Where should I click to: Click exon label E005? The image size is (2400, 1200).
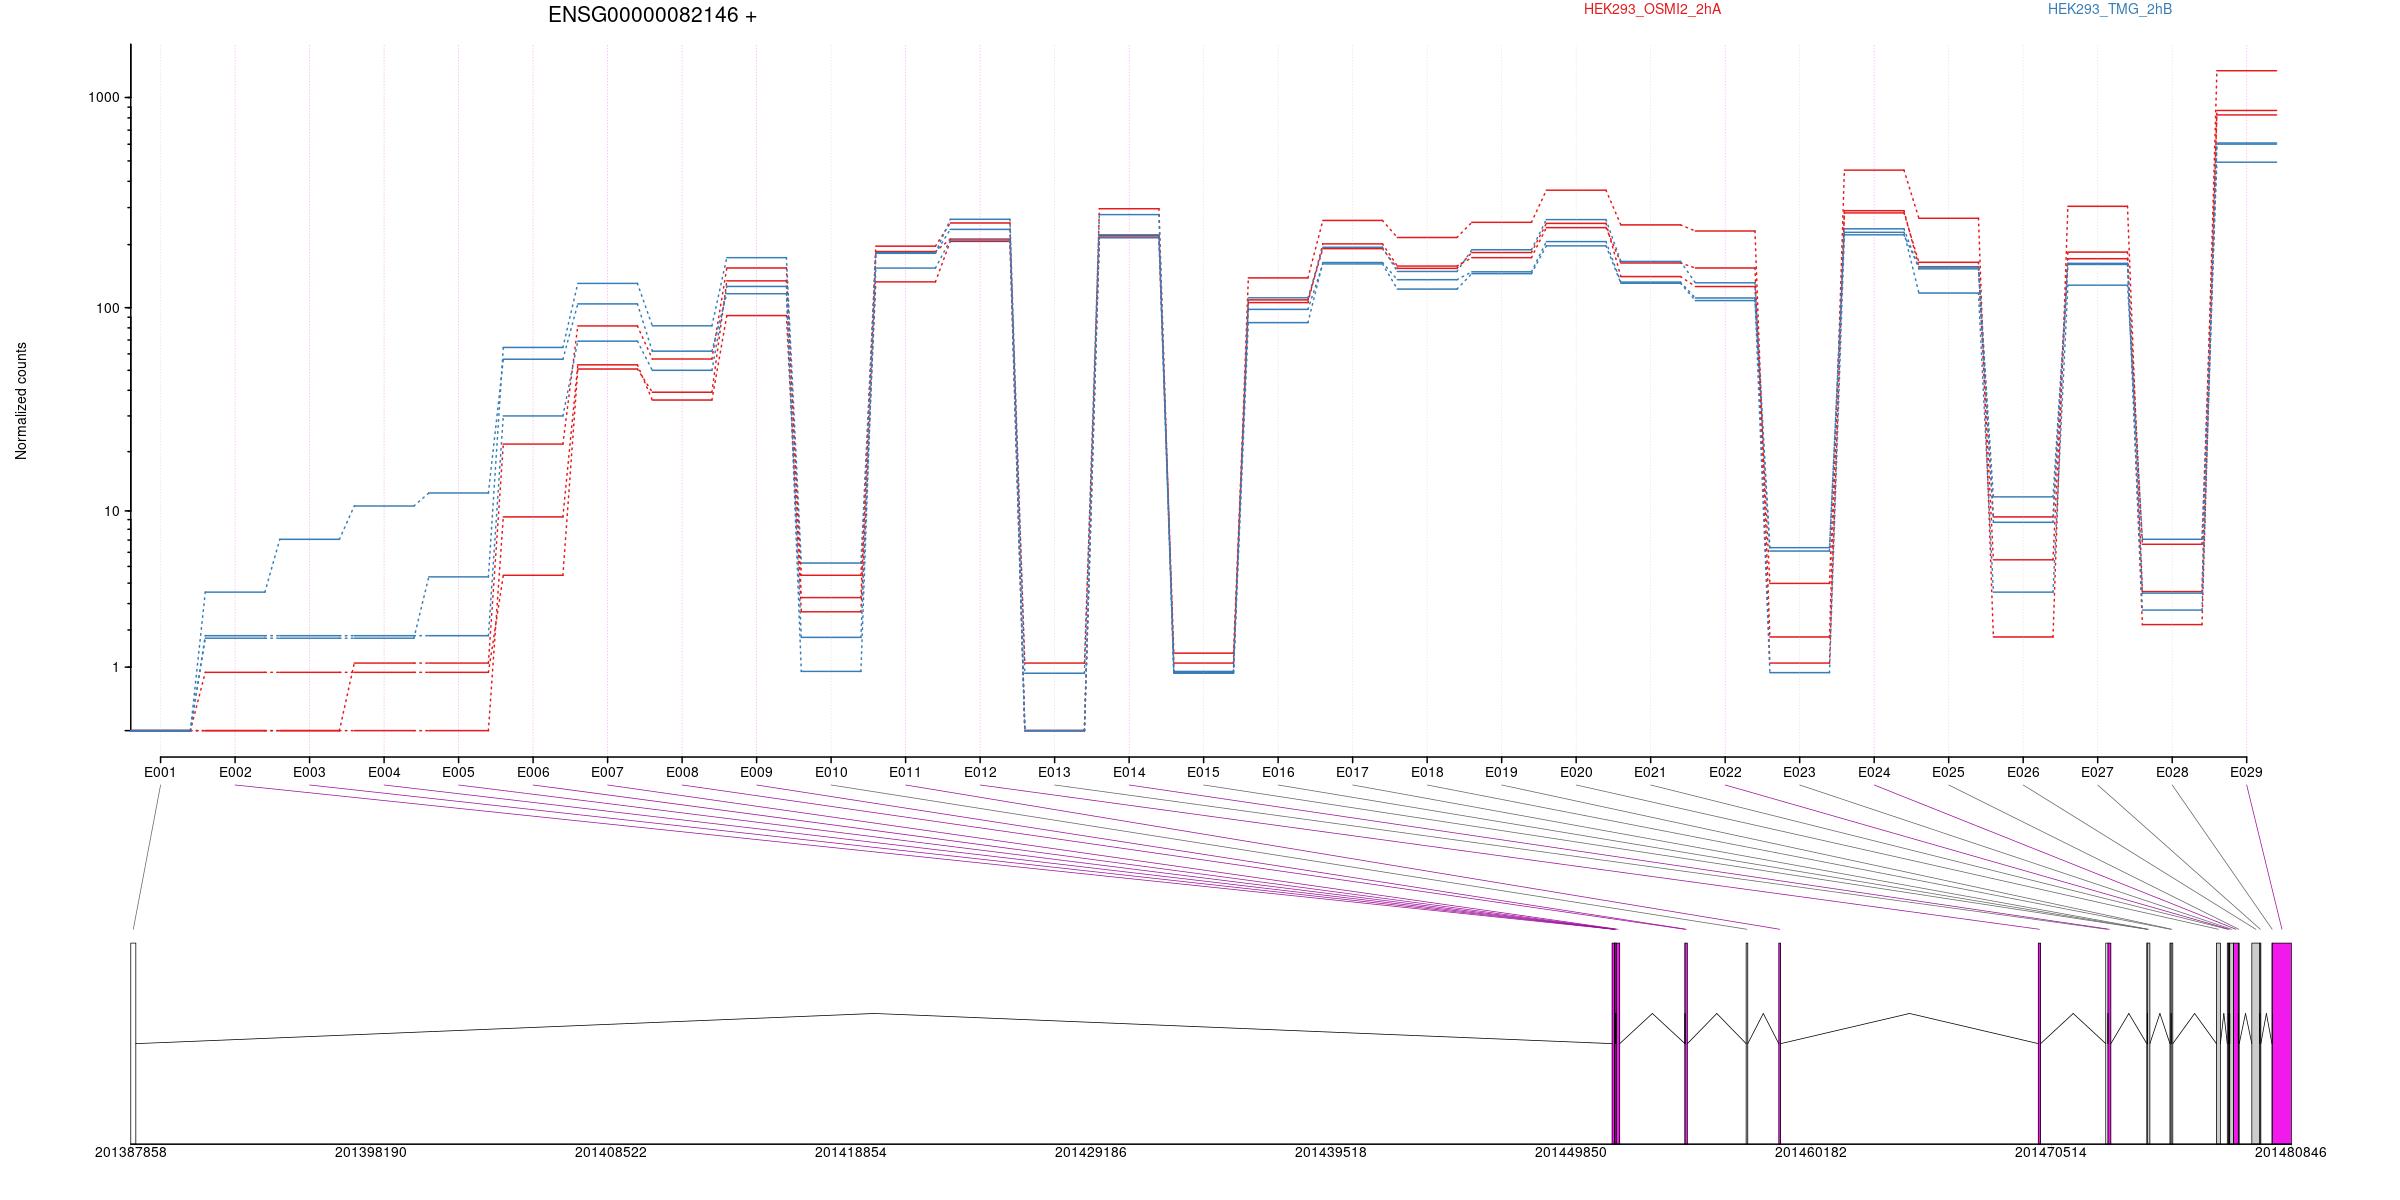click(458, 772)
